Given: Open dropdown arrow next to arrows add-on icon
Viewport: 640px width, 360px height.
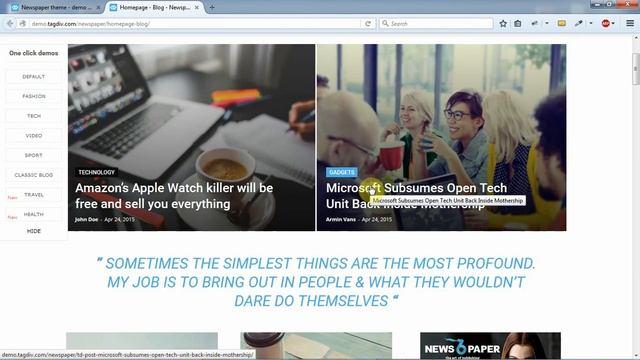Looking at the screenshot, I should pos(547,24).
